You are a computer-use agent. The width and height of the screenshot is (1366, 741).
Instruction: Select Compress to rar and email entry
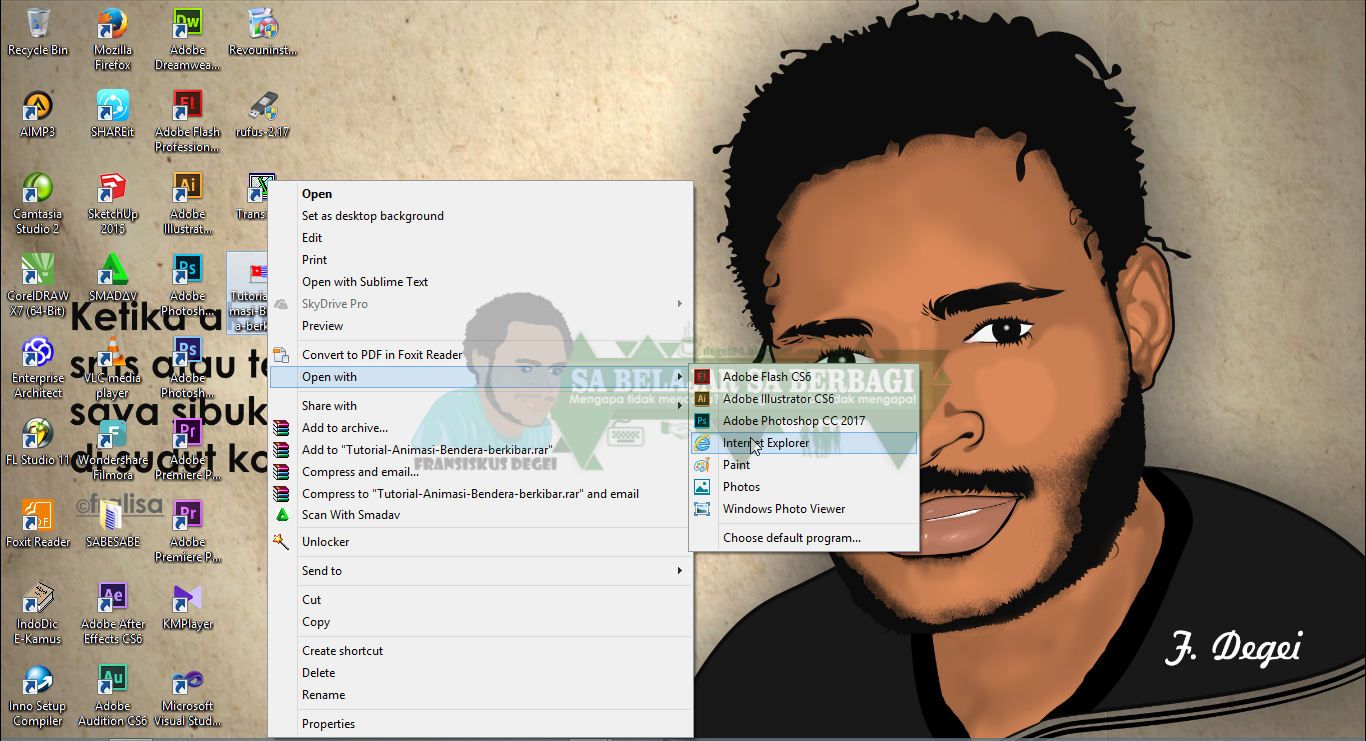tap(480, 494)
